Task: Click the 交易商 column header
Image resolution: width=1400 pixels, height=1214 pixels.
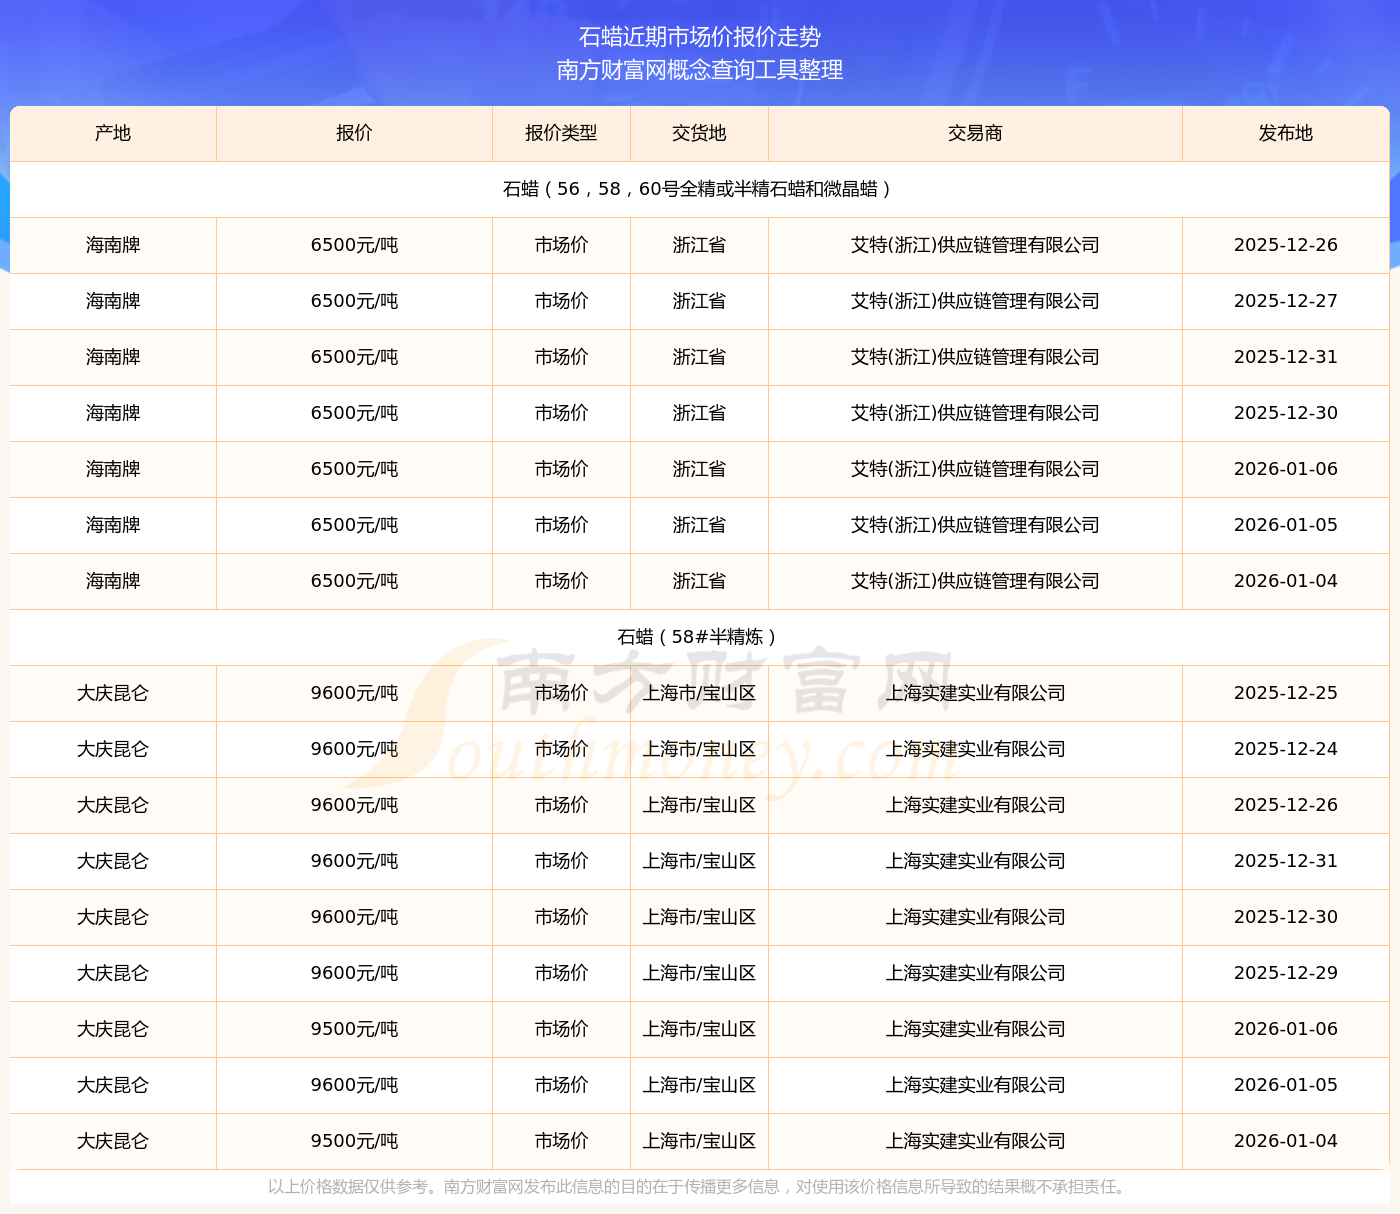Action: click(975, 133)
